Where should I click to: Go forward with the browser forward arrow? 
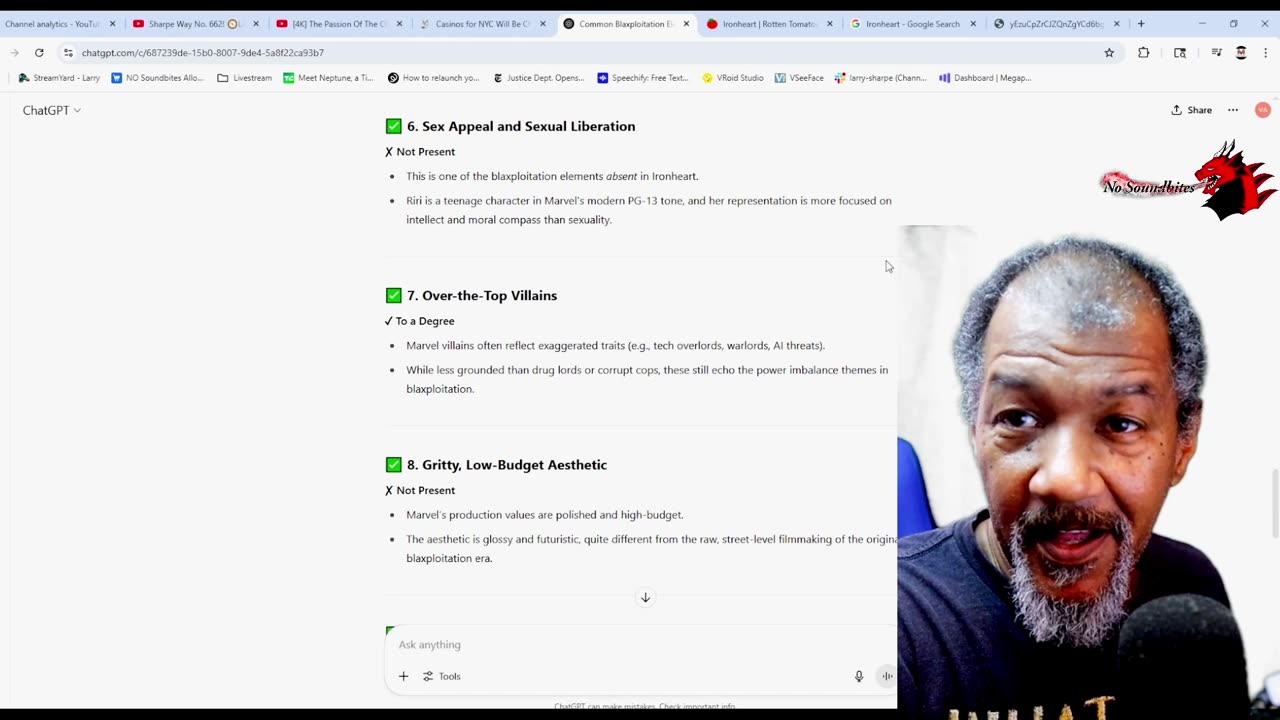(x=15, y=53)
